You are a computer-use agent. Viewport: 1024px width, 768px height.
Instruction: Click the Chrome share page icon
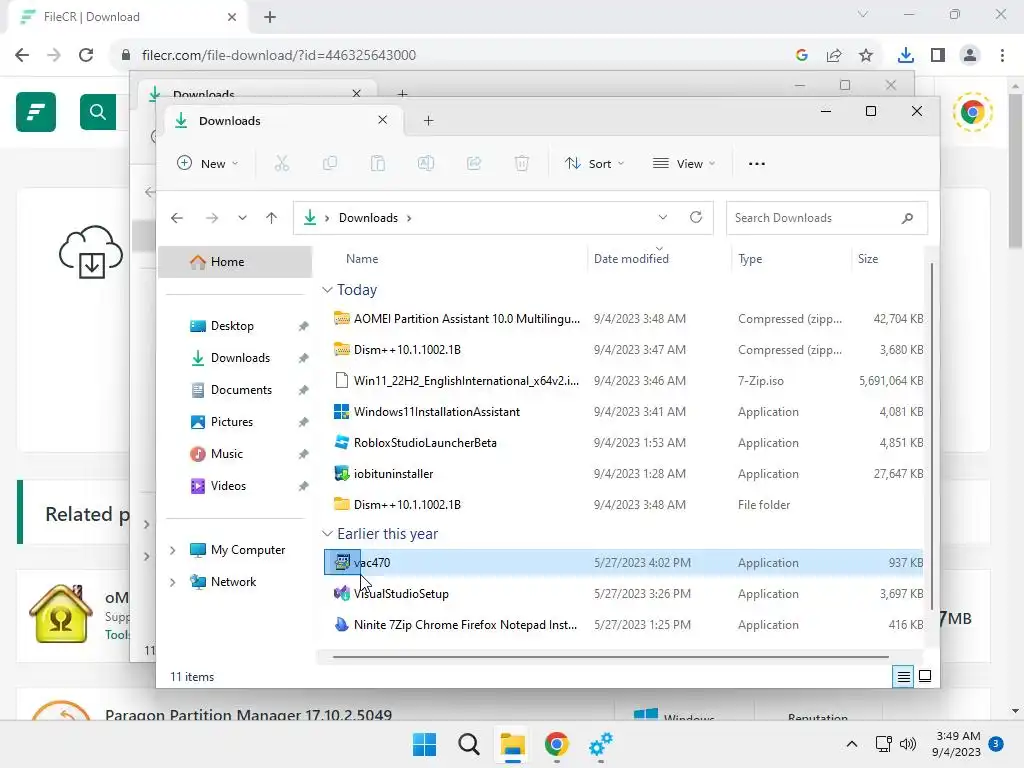pyautogui.click(x=834, y=56)
